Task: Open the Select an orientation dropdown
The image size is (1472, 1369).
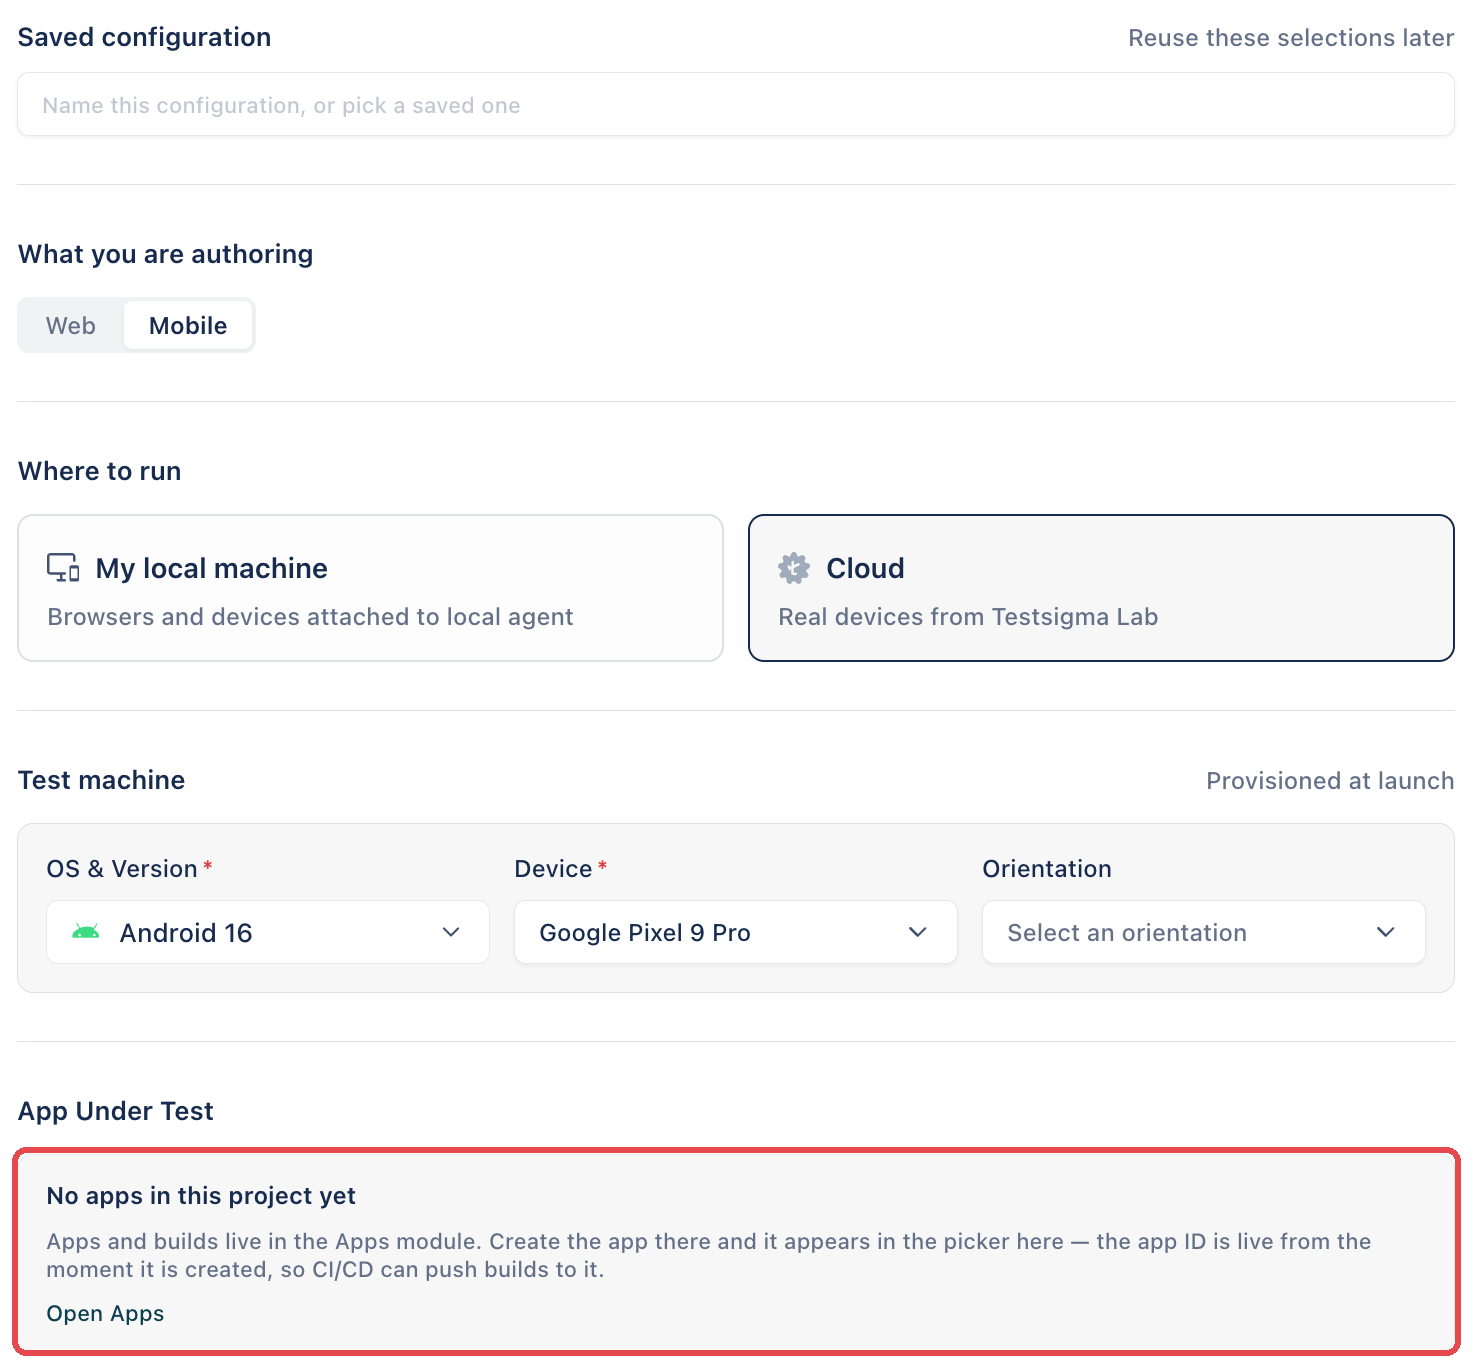Action: 1204,932
